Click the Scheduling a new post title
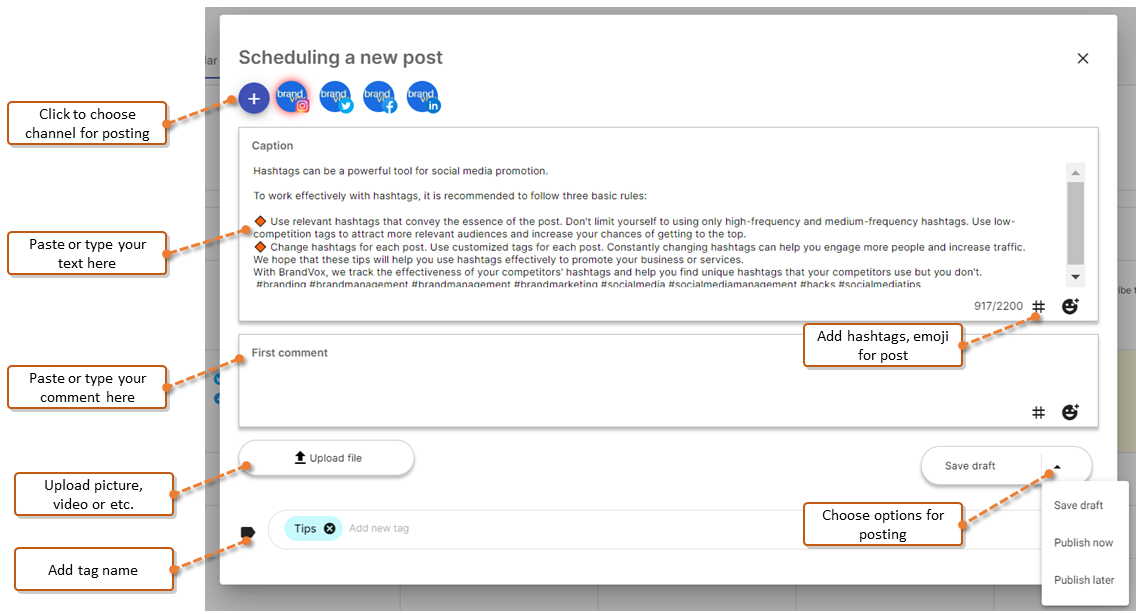 [341, 57]
